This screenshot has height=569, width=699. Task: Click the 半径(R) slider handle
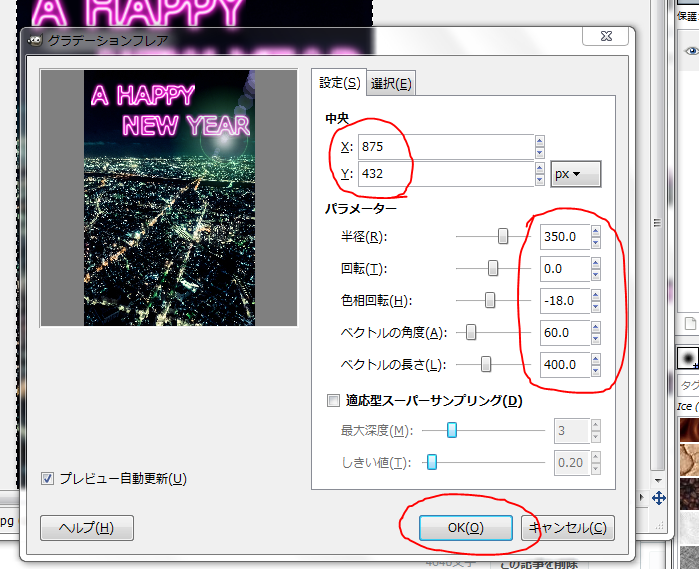coord(503,236)
